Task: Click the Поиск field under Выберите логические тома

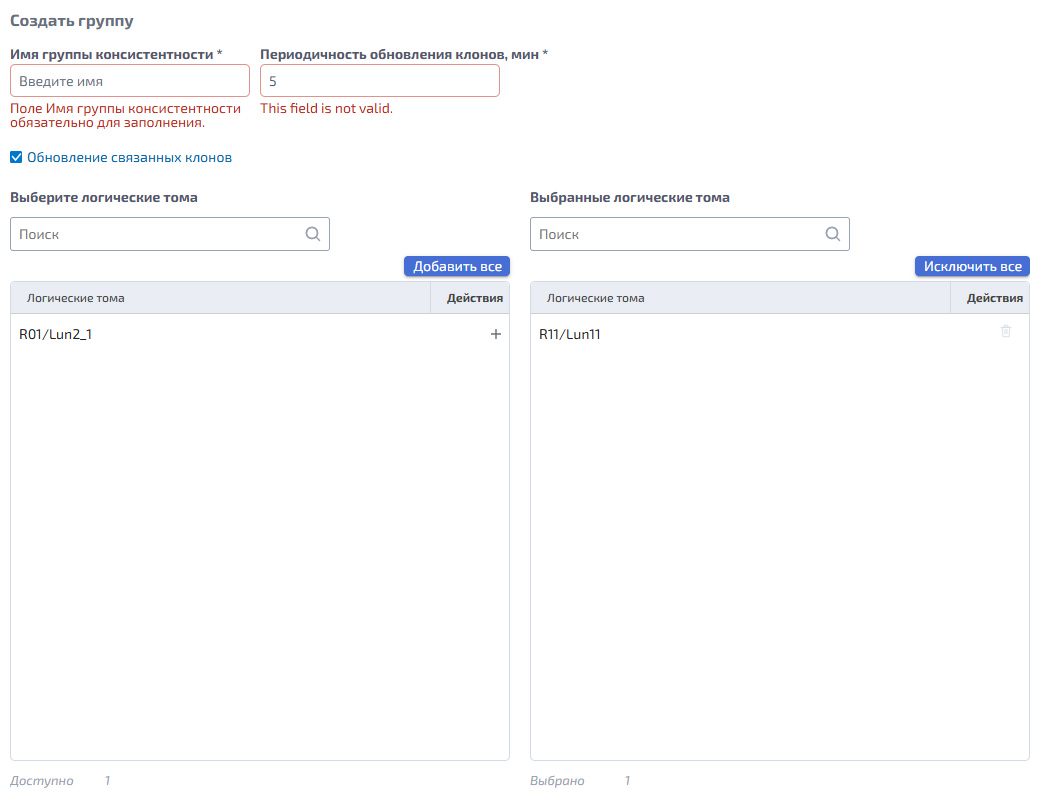Action: [170, 234]
